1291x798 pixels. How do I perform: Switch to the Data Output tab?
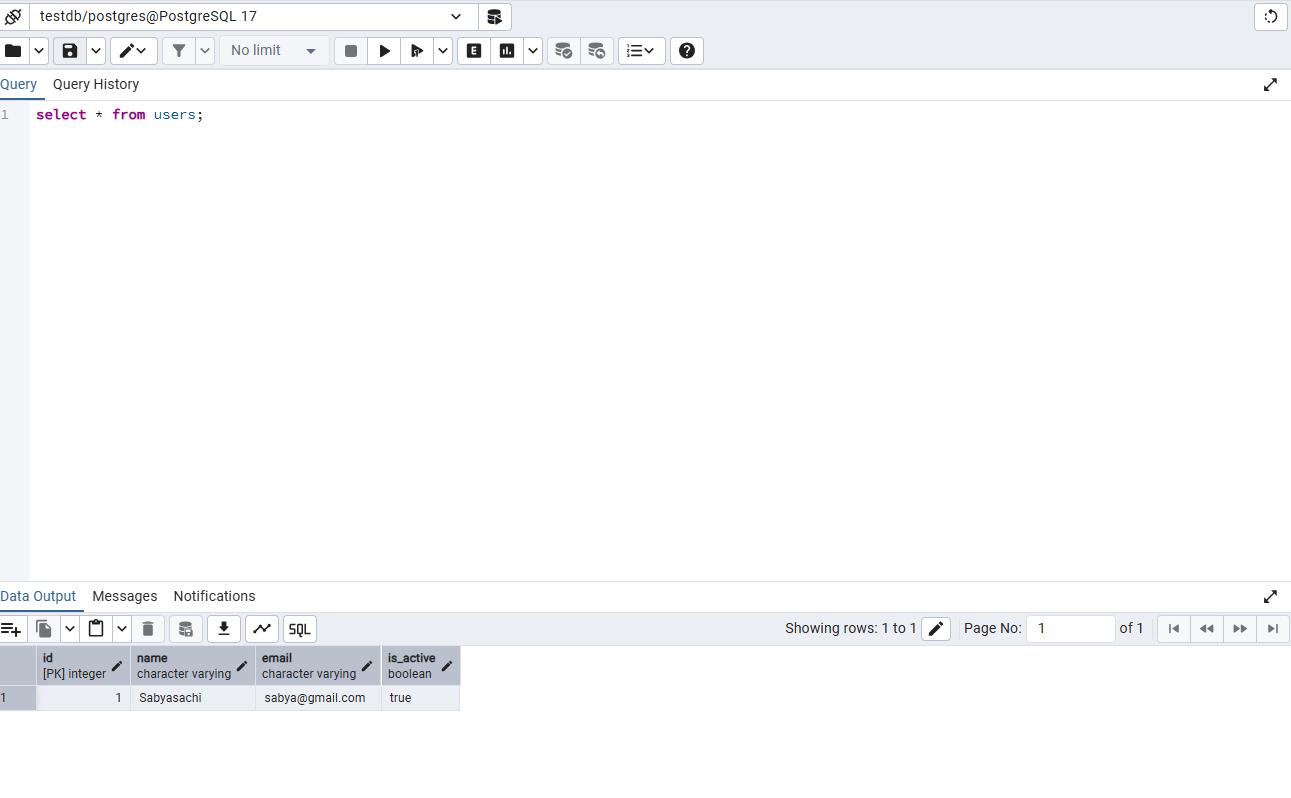(x=38, y=597)
